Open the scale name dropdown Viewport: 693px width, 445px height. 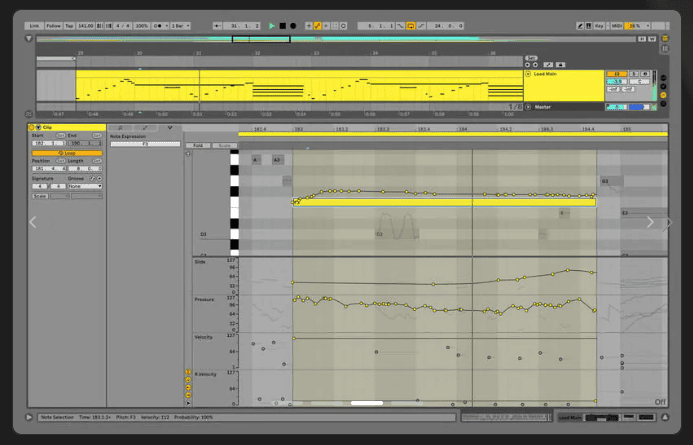click(87, 196)
